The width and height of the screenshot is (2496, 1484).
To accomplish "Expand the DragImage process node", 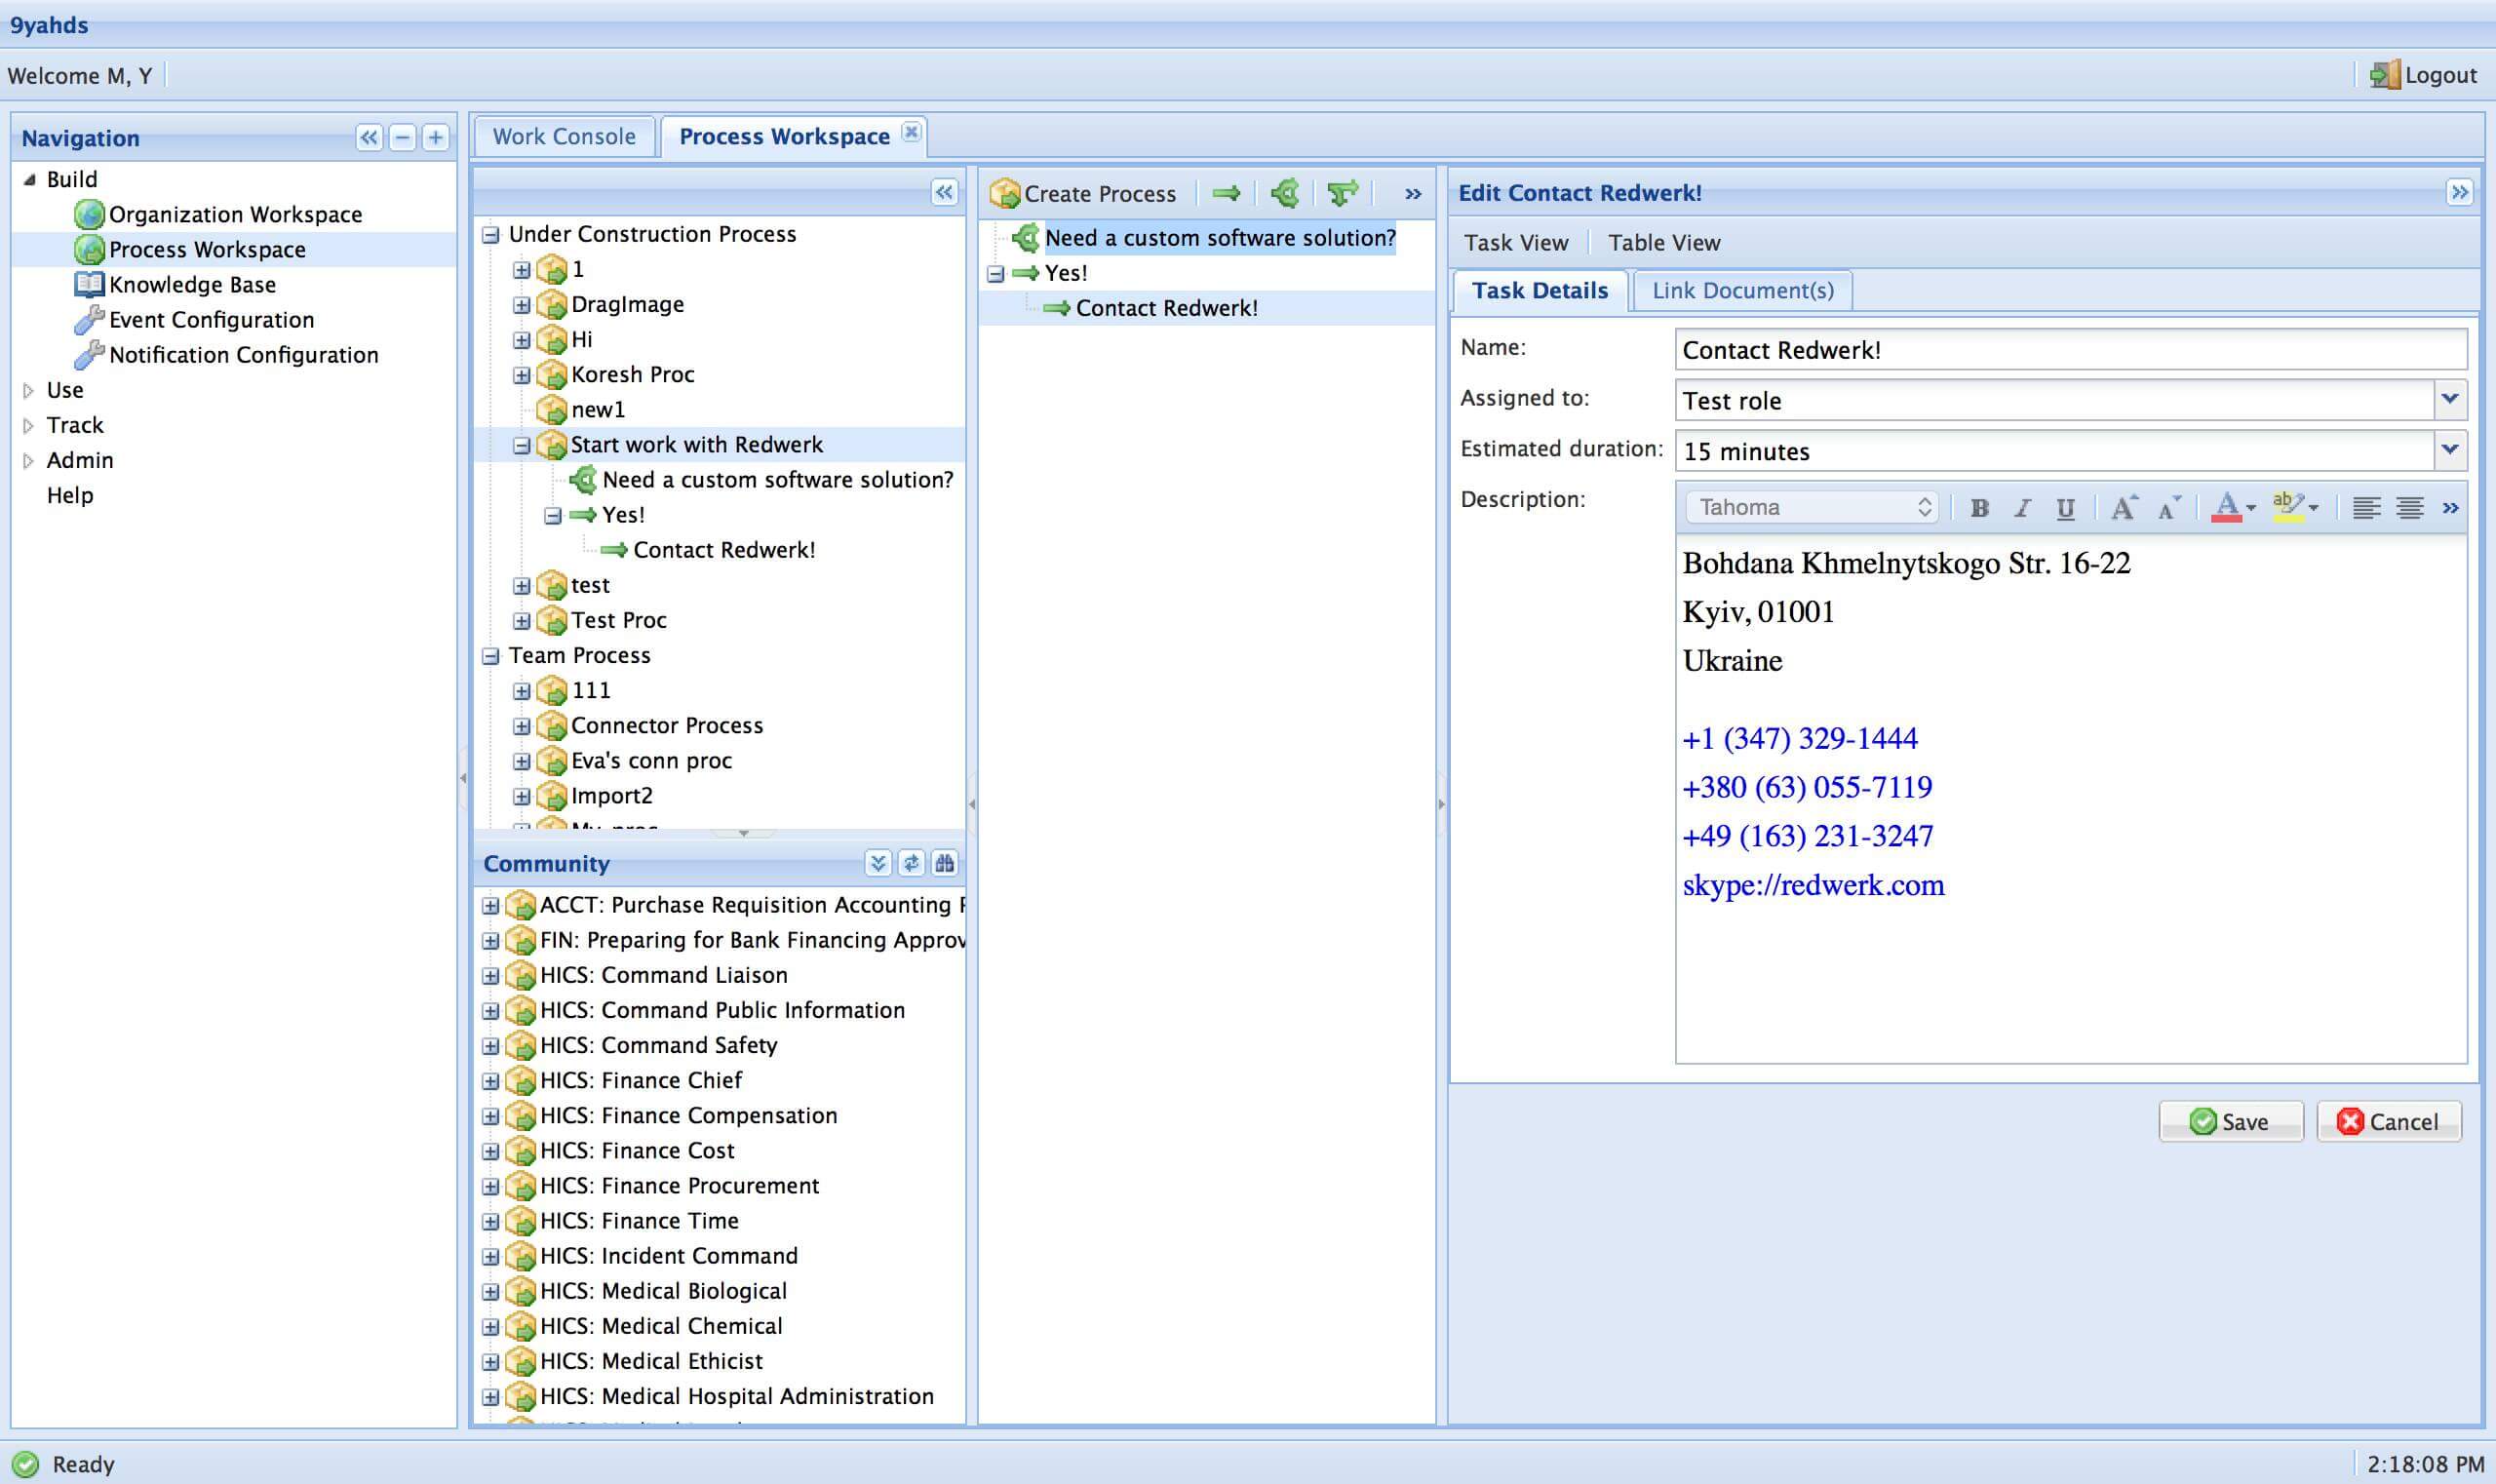I will 521,305.
